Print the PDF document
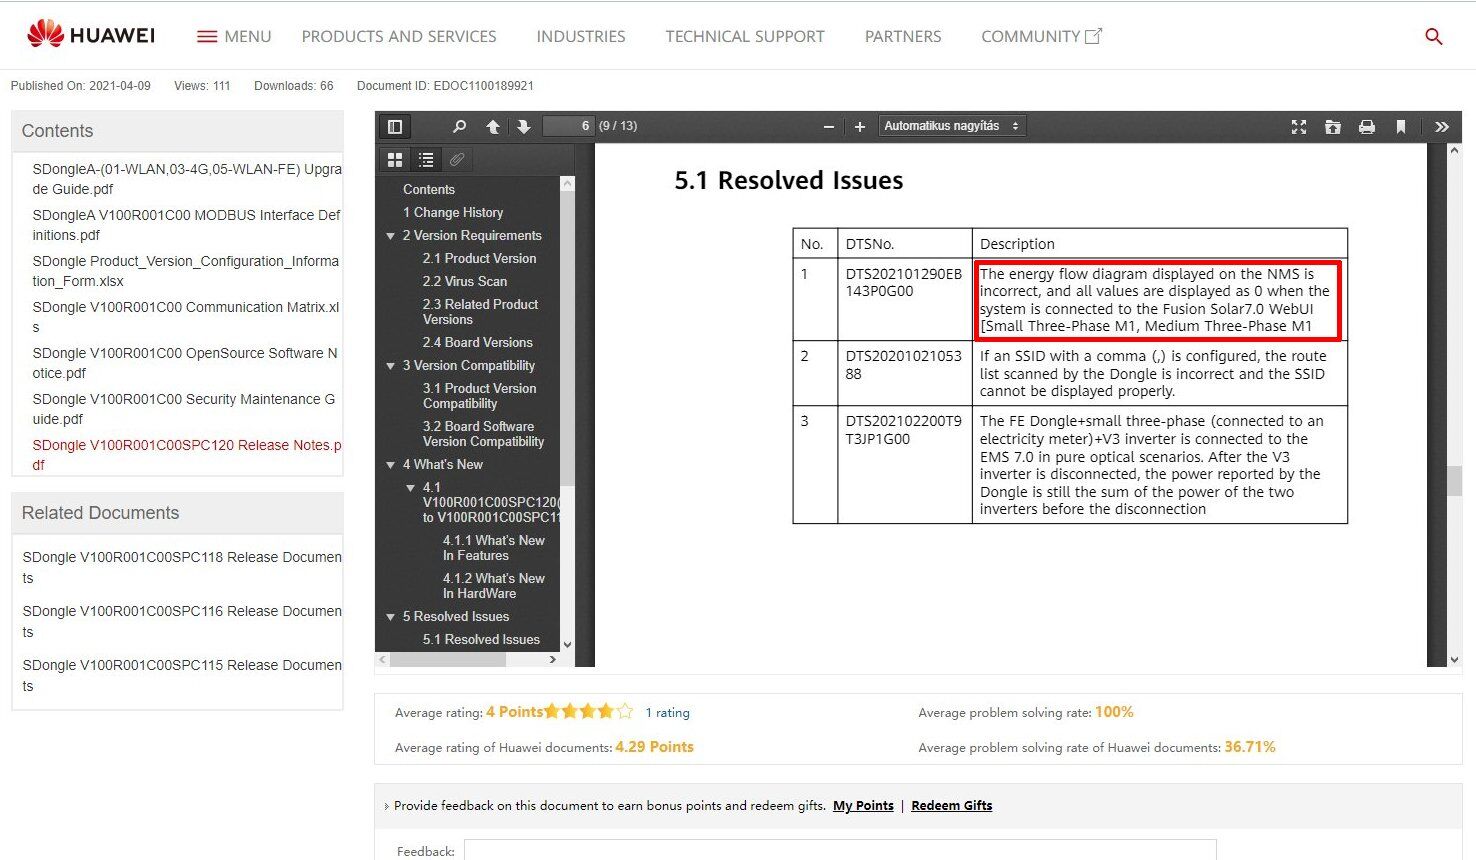1476x860 pixels. (x=1367, y=126)
